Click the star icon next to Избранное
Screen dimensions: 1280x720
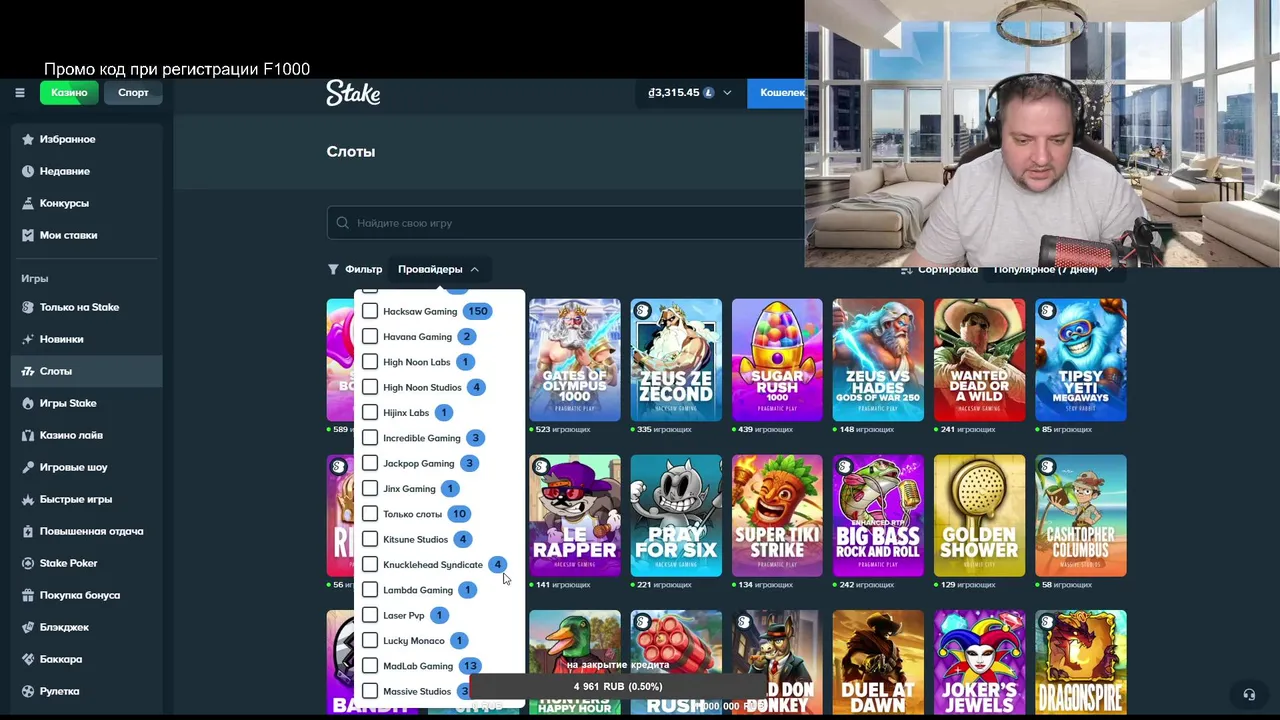click(x=28, y=139)
